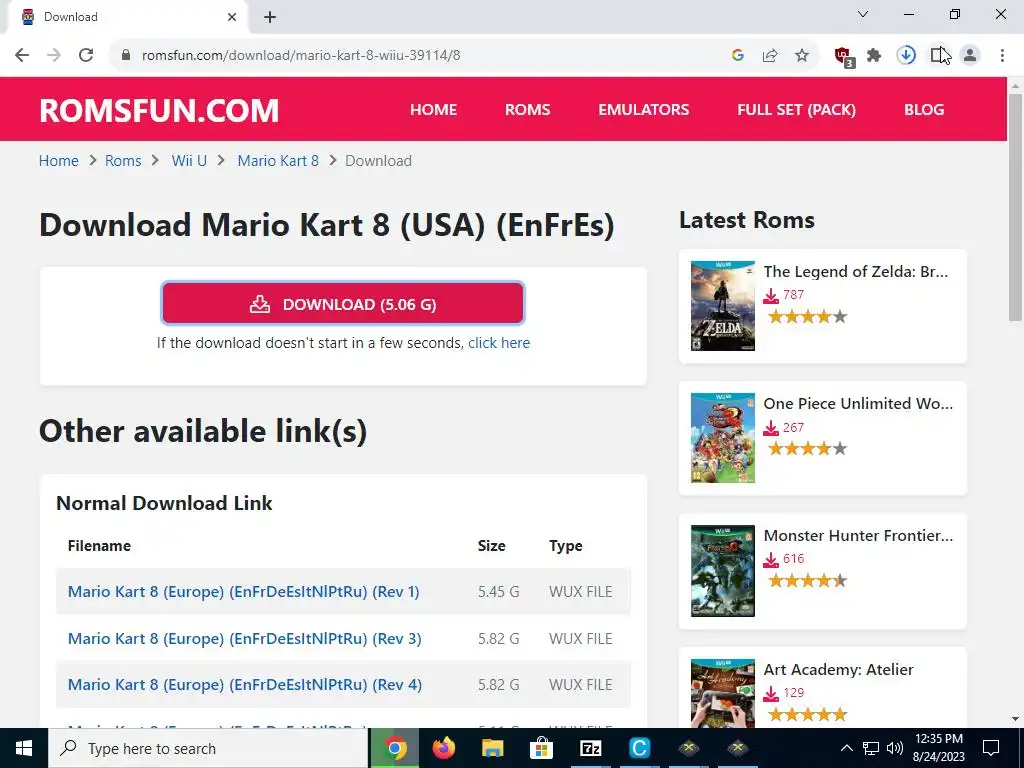Screen dimensions: 1024x768
Task: Click the address bar URL
Action: coord(301,56)
